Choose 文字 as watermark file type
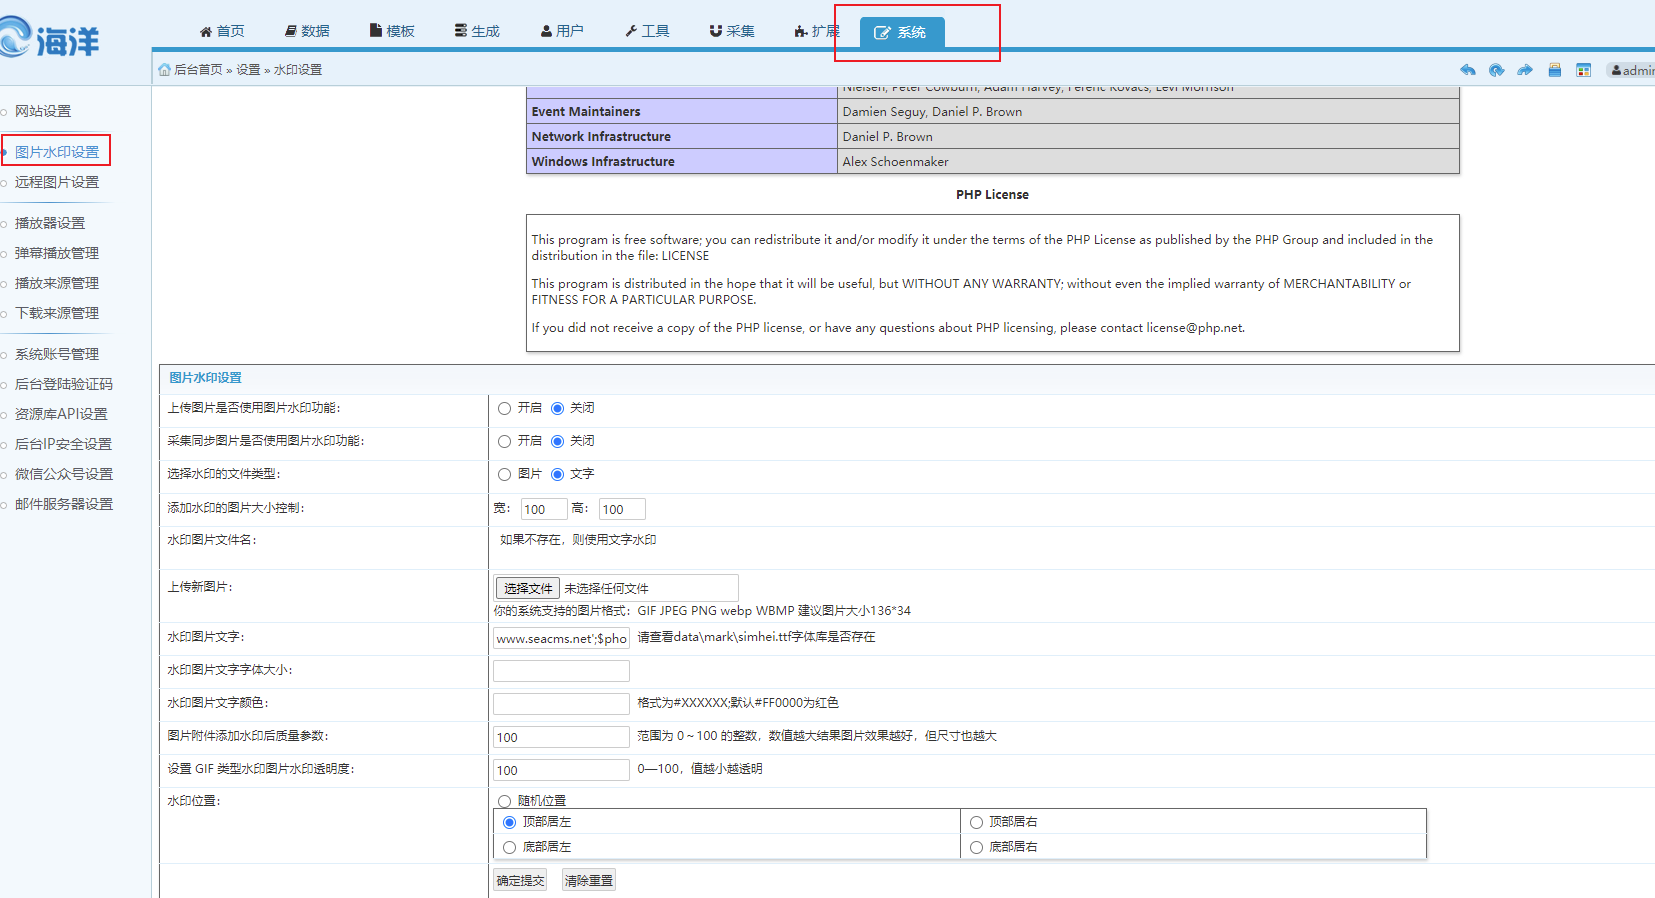This screenshot has width=1655, height=898. tap(557, 474)
